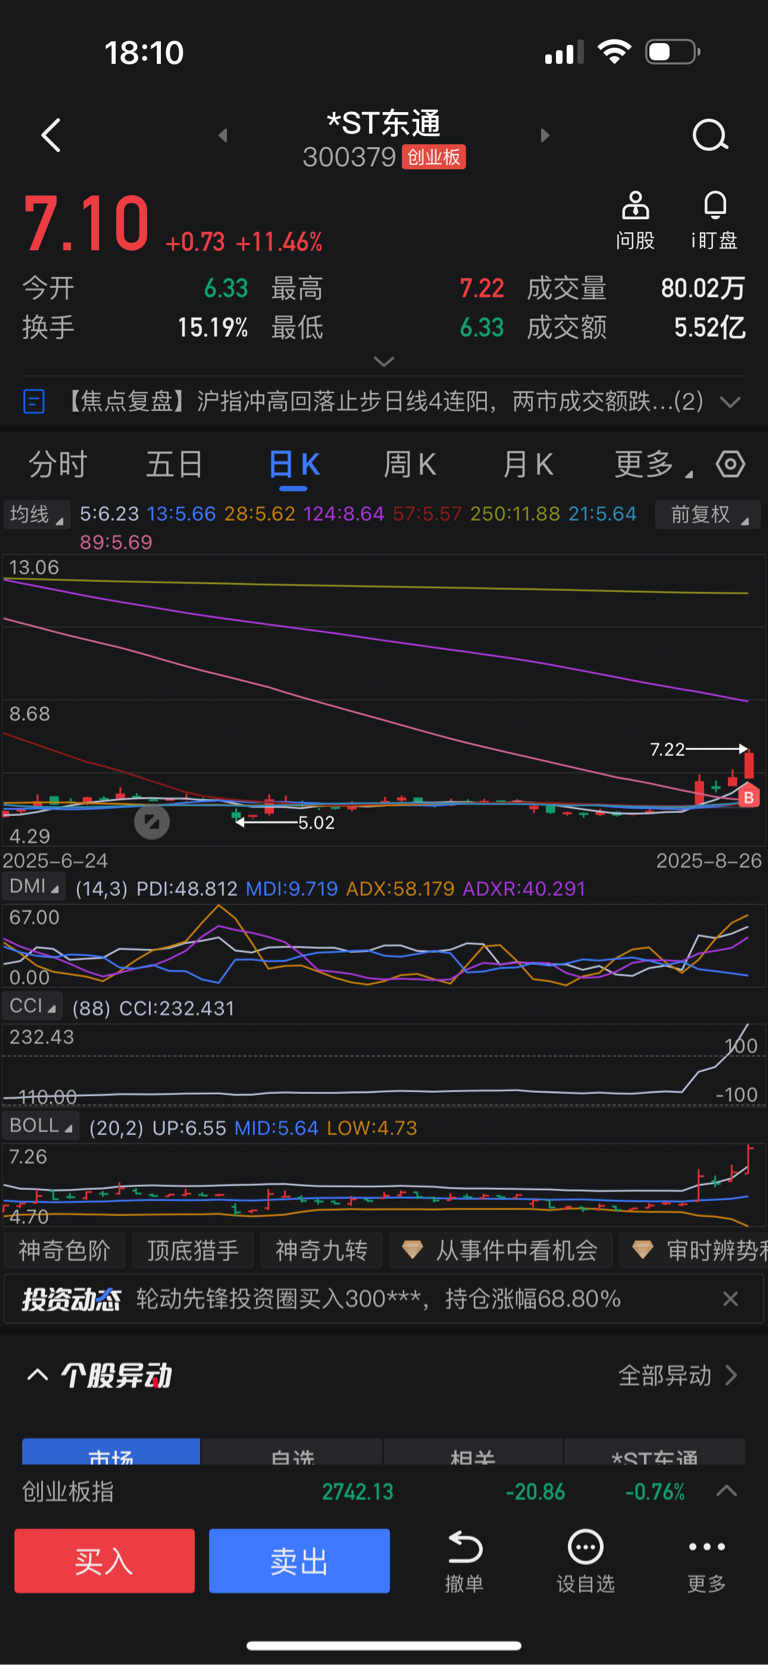The image size is (768, 1665).
Task: Tap the red 买入 button
Action: point(104,1560)
